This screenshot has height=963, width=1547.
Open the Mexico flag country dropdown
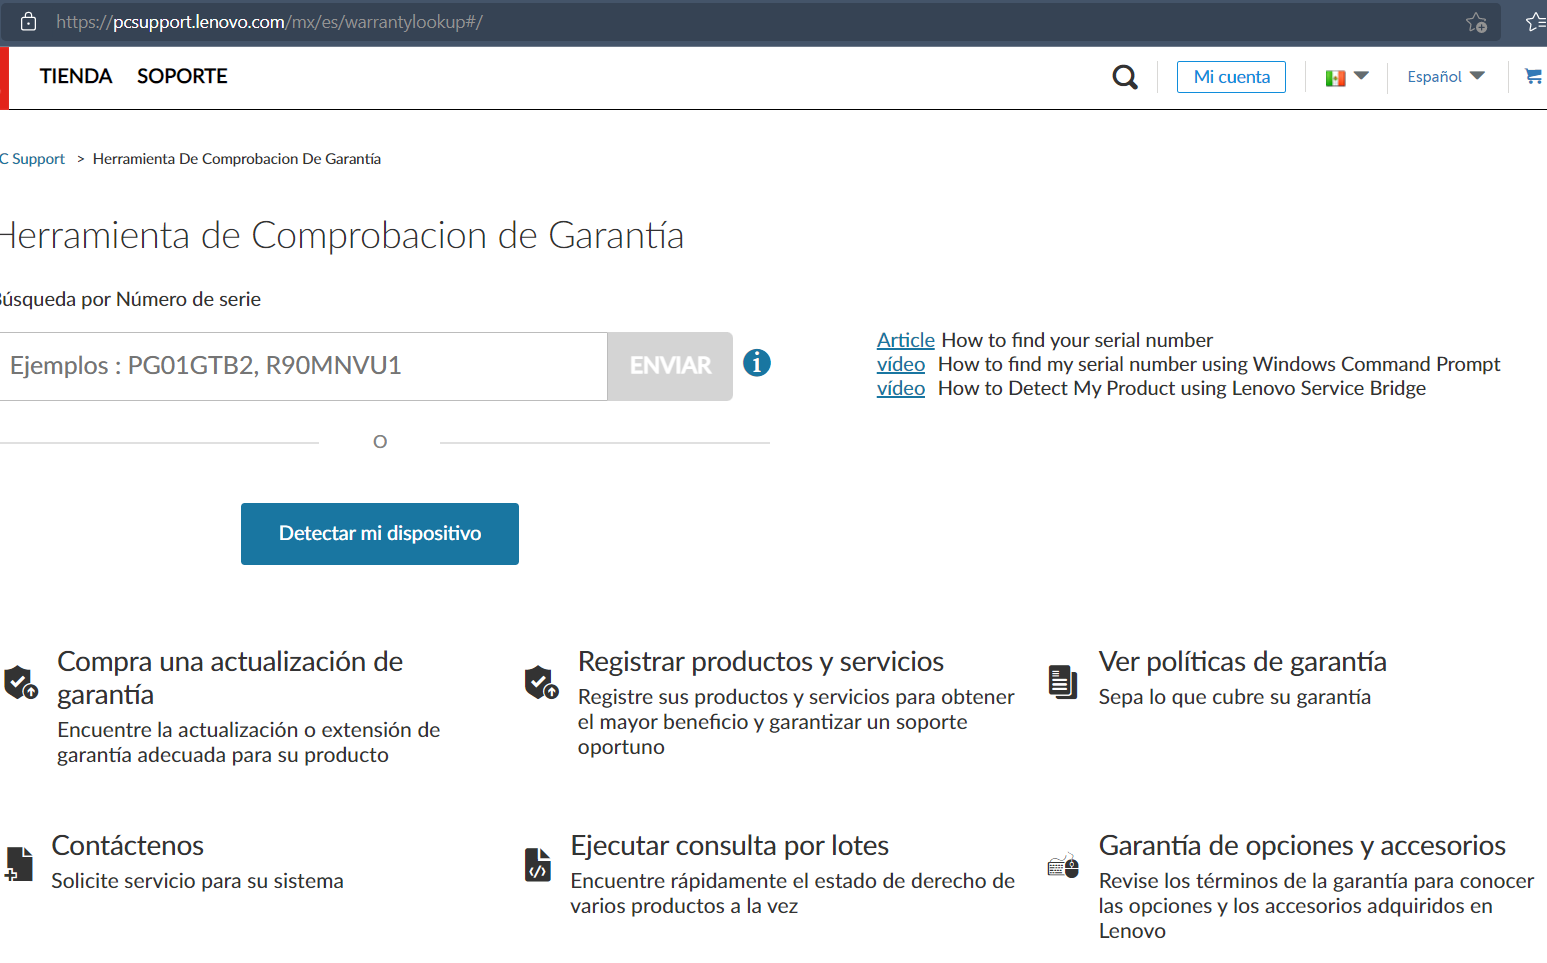pyautogui.click(x=1347, y=77)
